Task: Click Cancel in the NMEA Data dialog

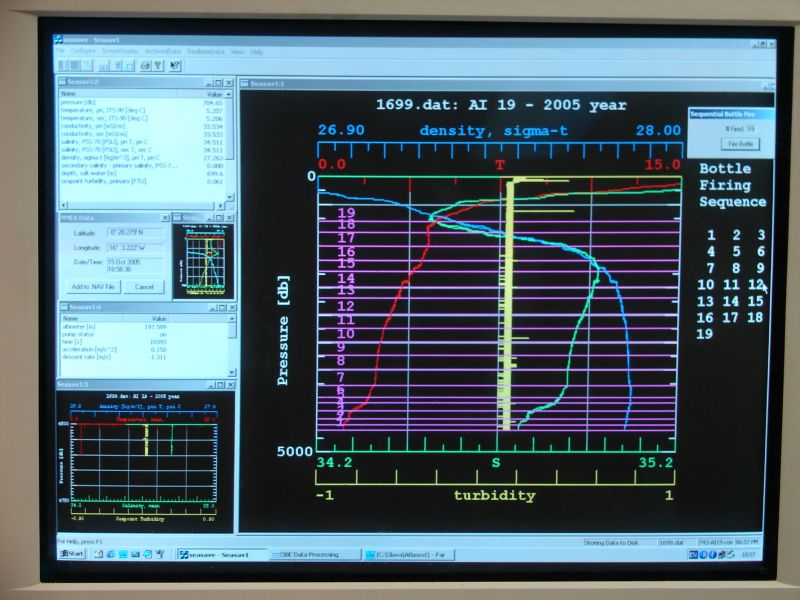Action: click(x=144, y=287)
